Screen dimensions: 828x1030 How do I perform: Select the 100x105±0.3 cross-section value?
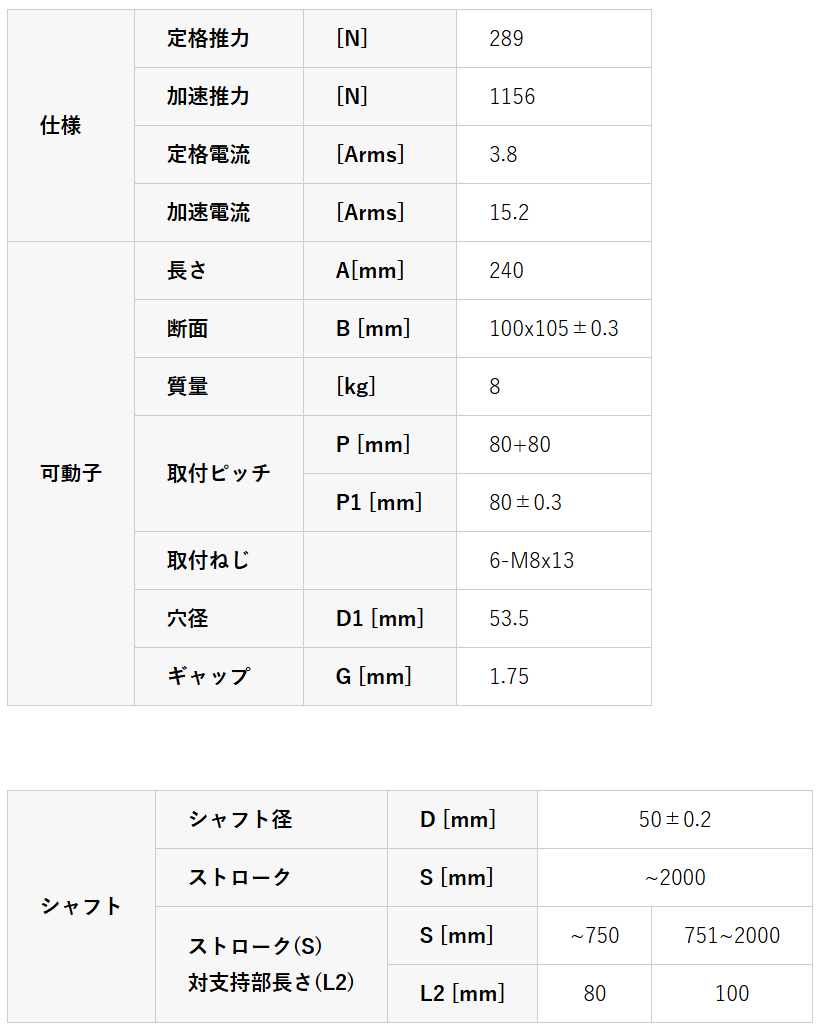pos(554,329)
